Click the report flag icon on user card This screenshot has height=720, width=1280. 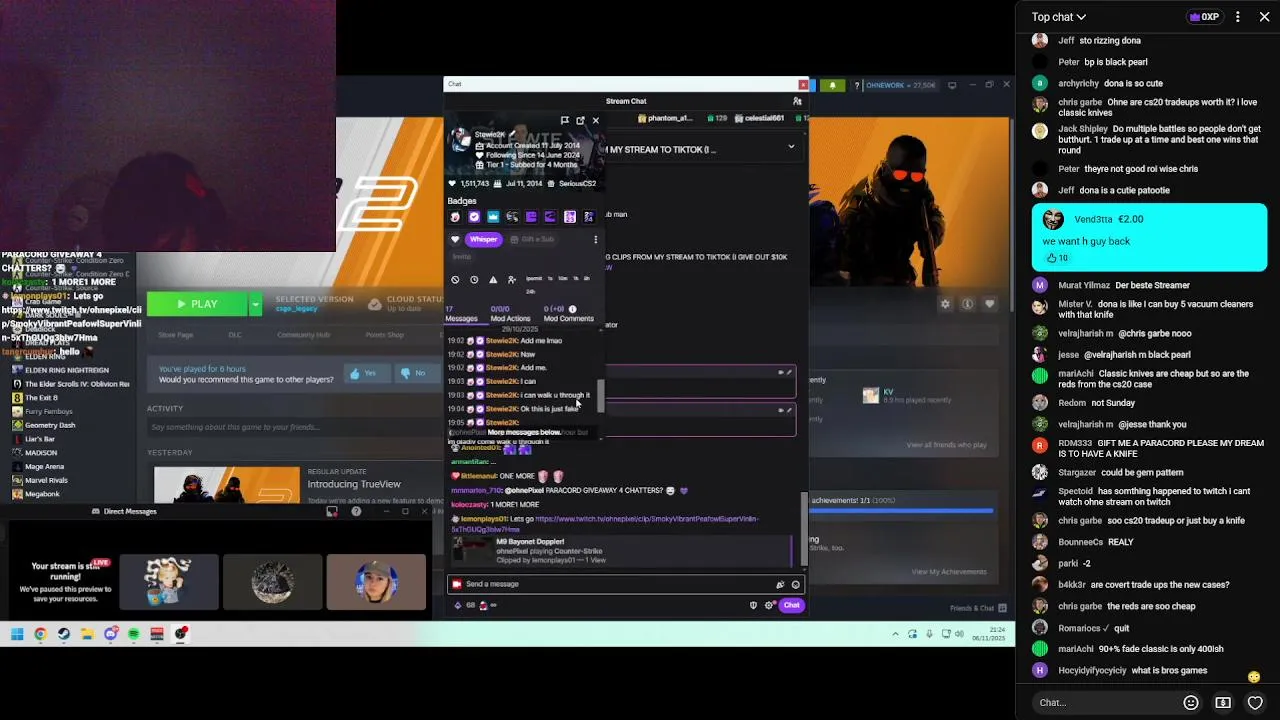tap(565, 120)
